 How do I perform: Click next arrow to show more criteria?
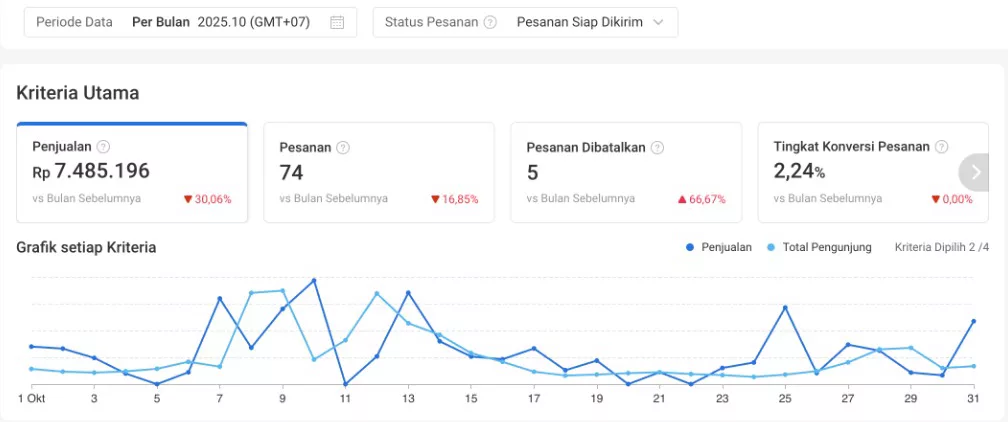[975, 172]
